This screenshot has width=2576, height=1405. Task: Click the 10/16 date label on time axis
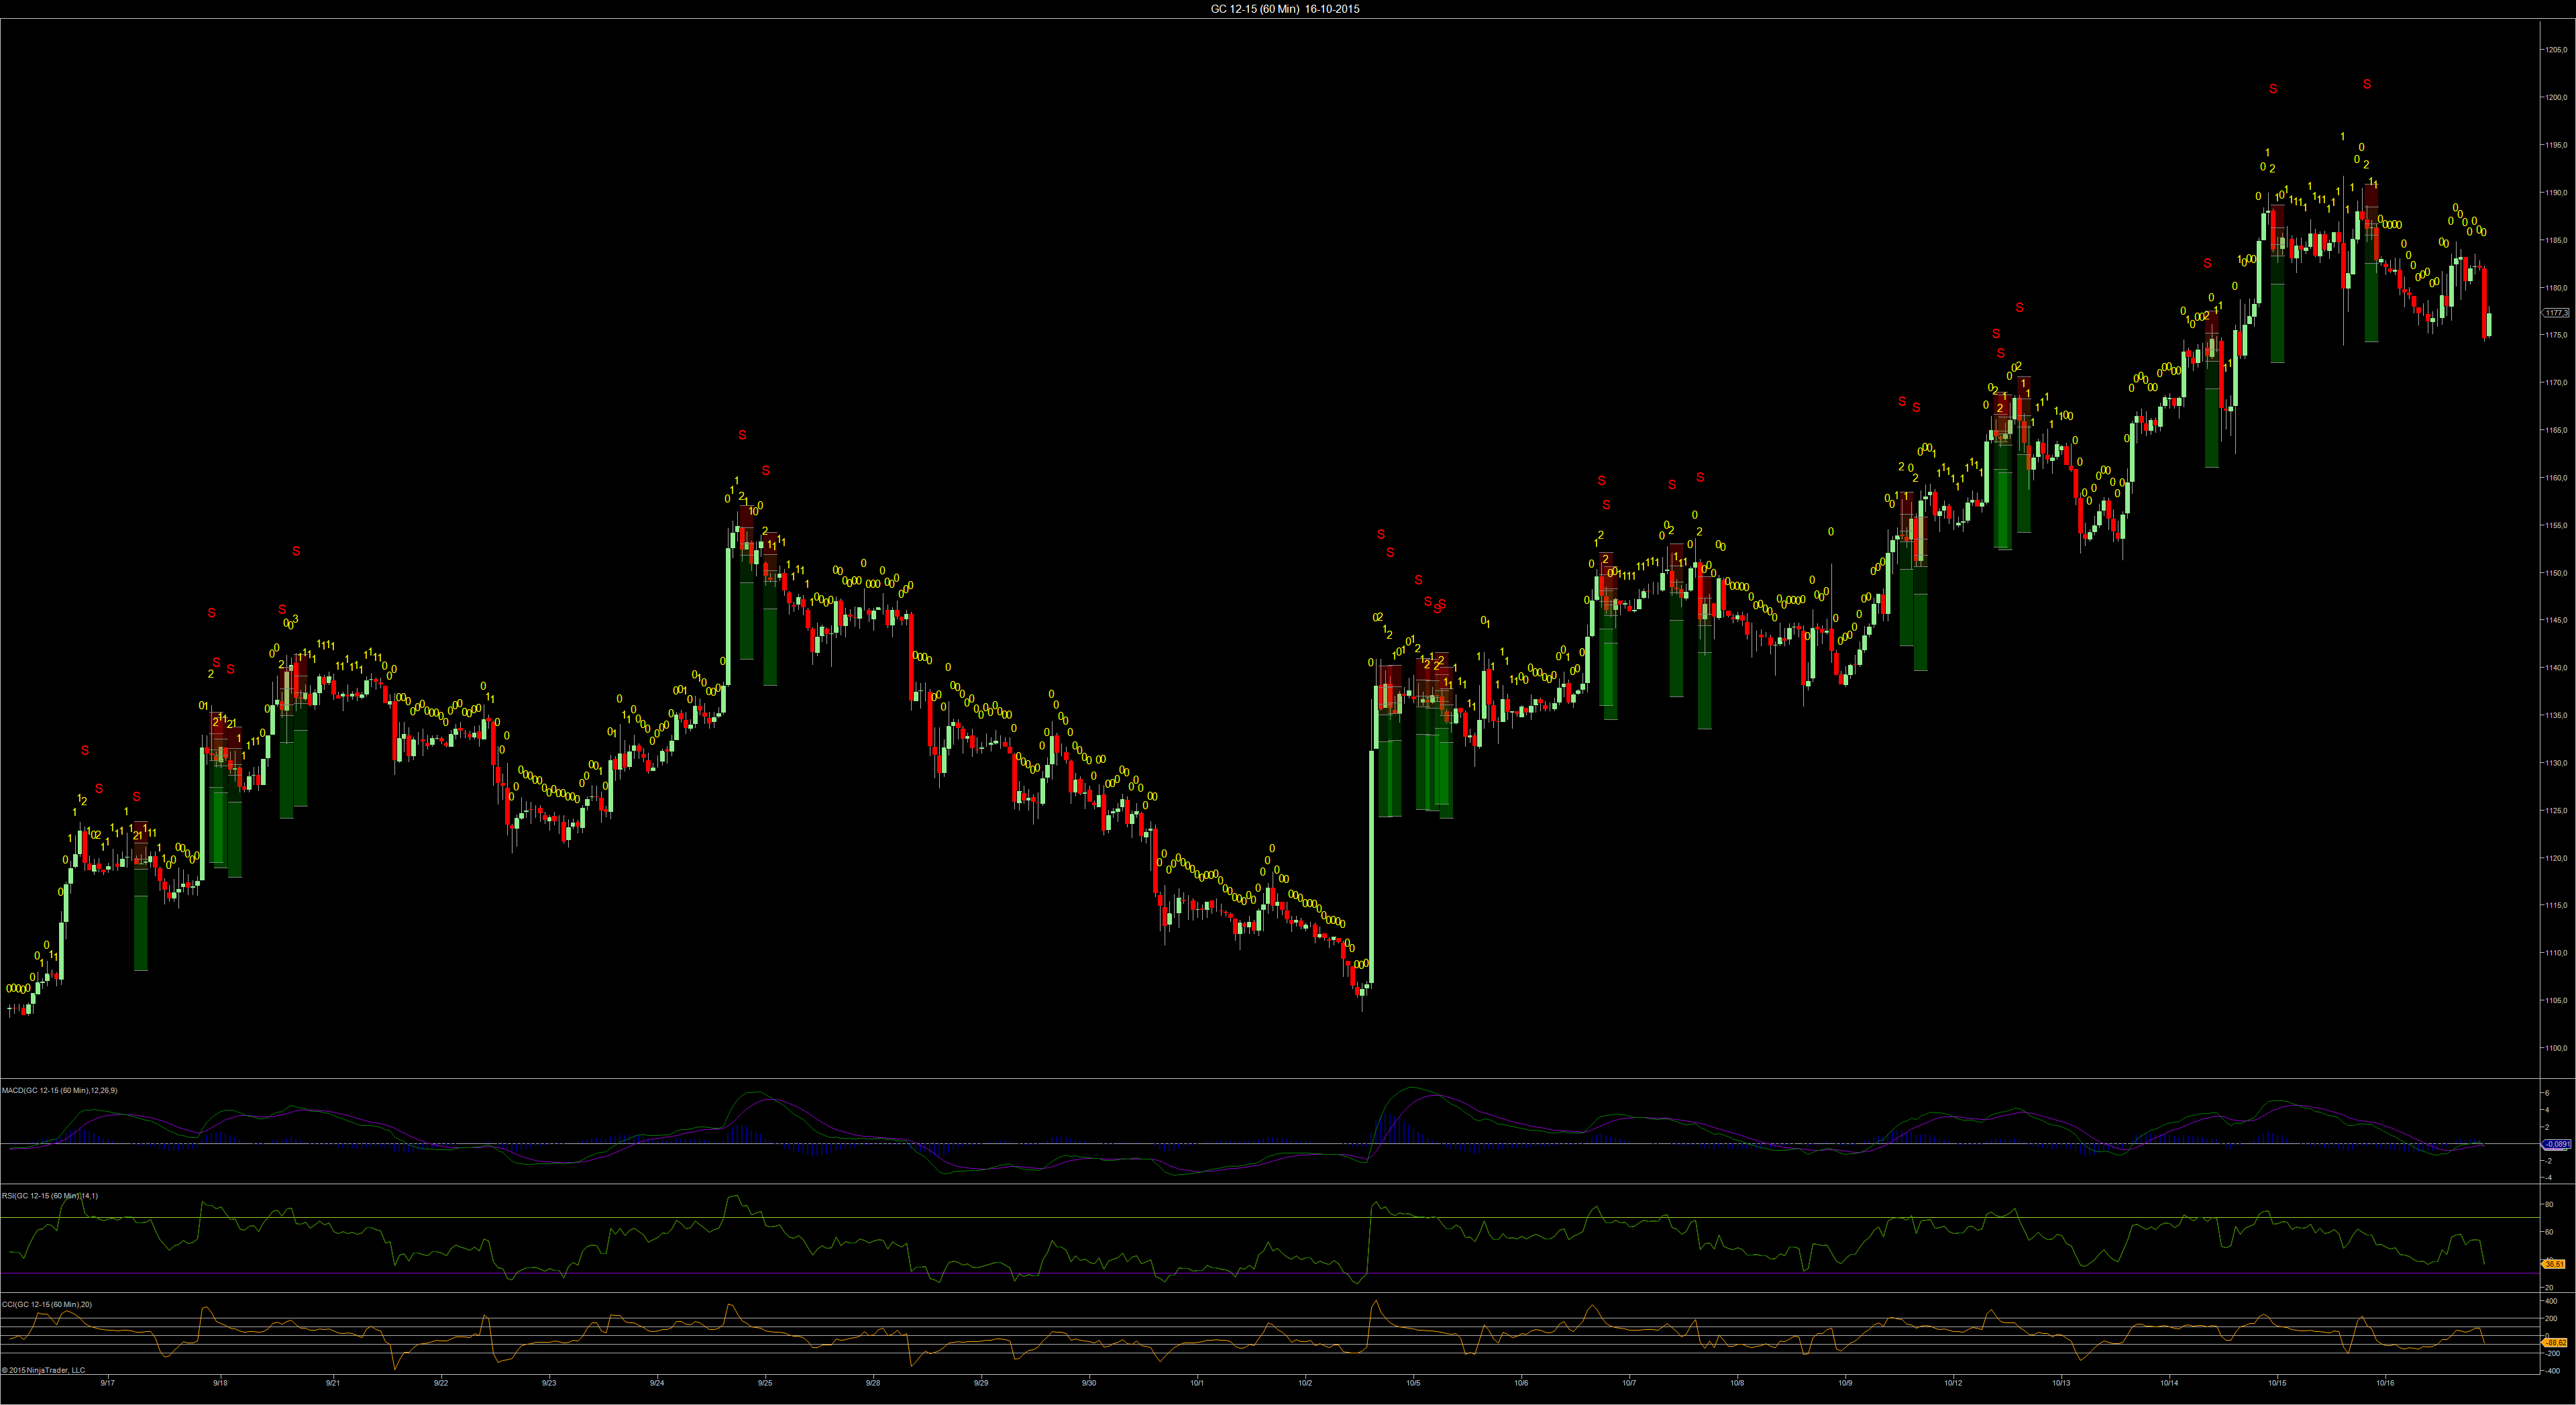(2385, 1384)
